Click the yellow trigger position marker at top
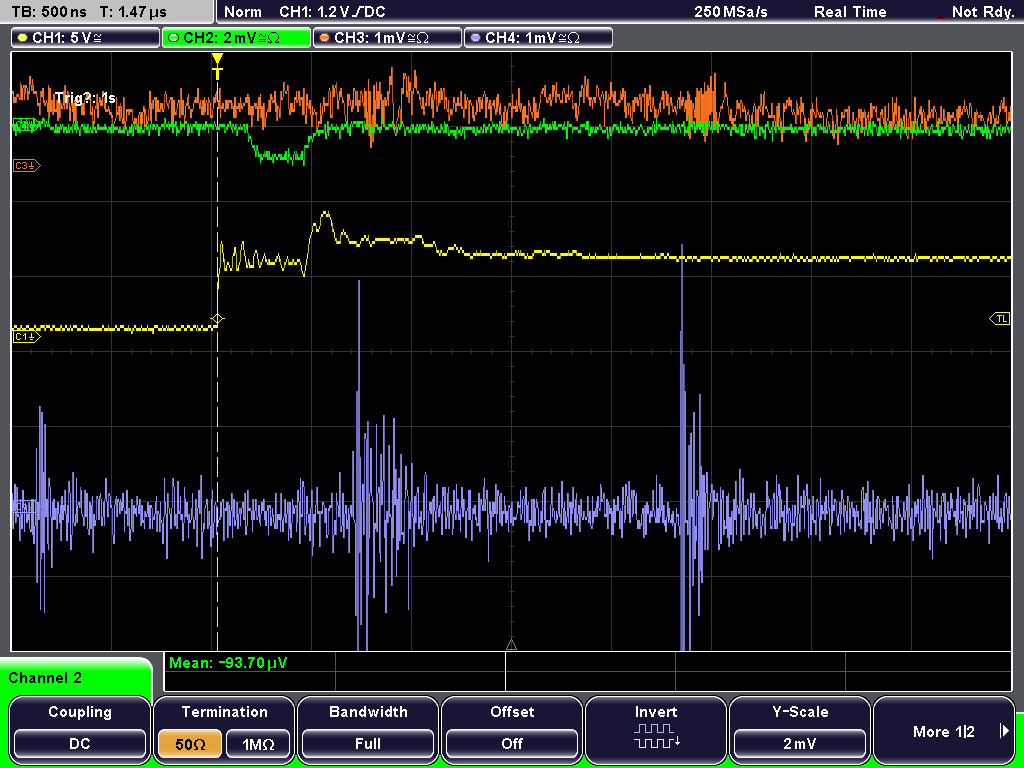 click(x=217, y=66)
